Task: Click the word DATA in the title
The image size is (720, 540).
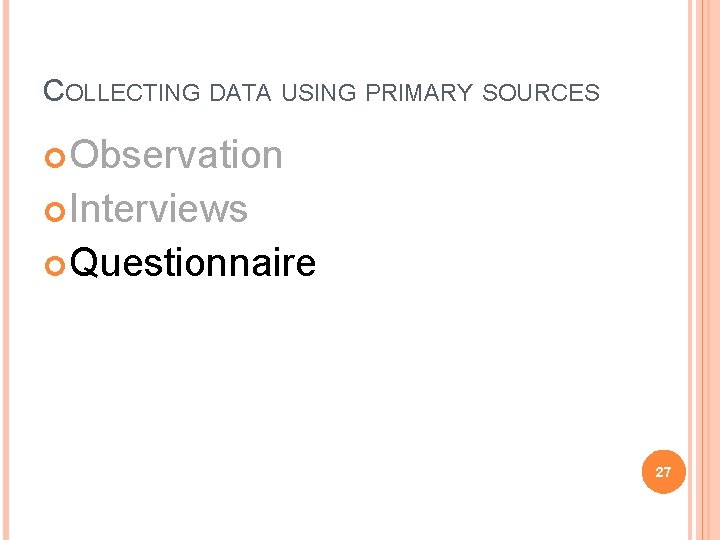Action: pos(240,93)
